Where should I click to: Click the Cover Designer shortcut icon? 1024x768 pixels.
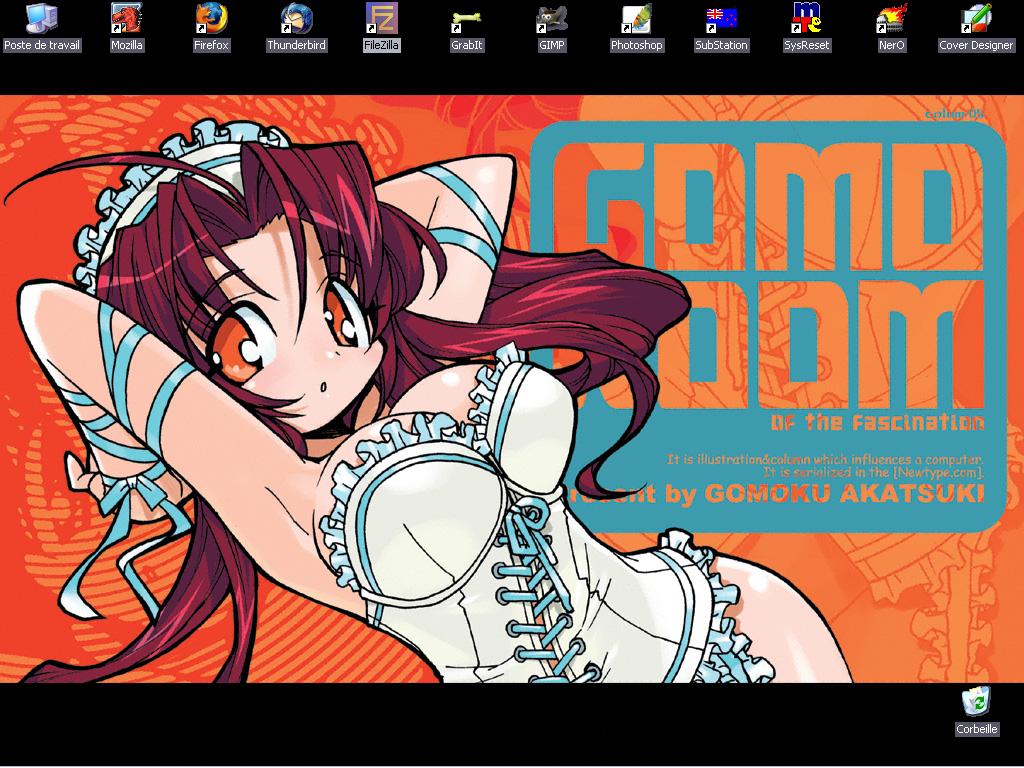pos(976,18)
